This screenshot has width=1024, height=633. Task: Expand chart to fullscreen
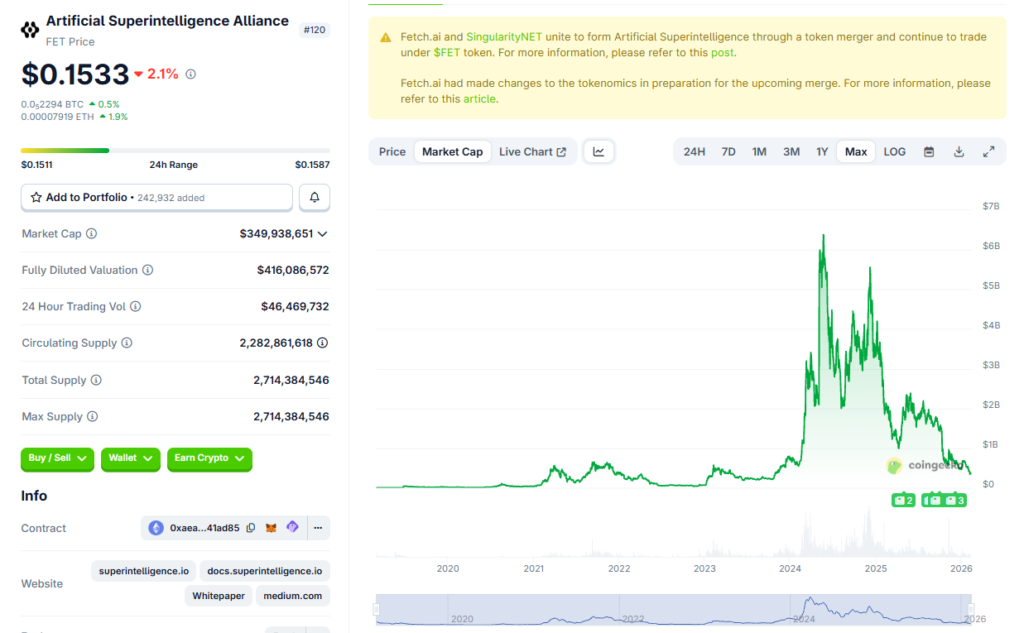click(x=989, y=152)
